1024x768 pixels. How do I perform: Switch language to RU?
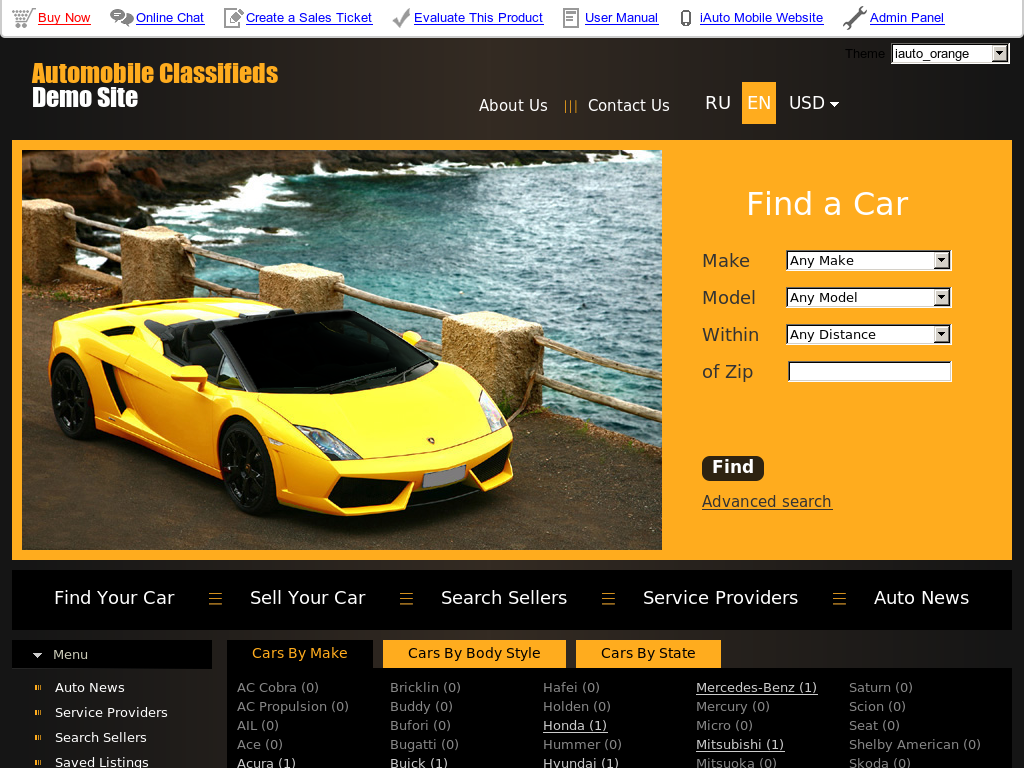pos(717,103)
